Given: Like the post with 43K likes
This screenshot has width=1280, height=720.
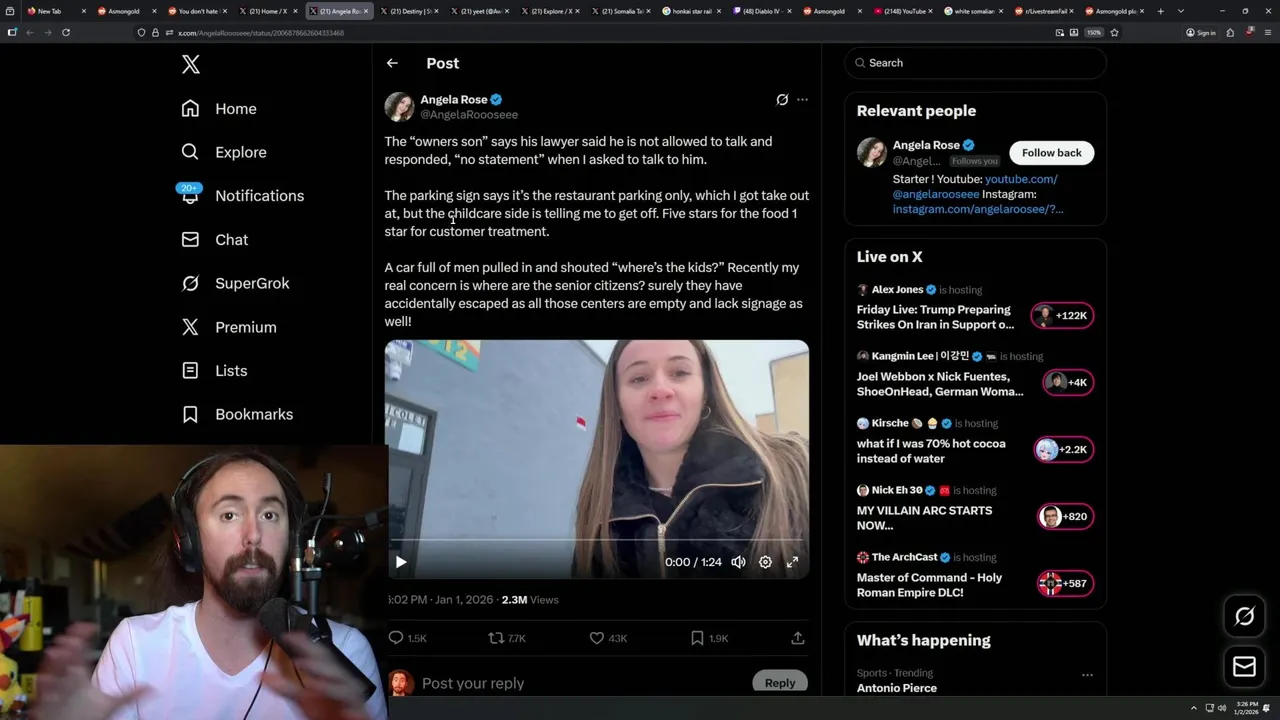Looking at the screenshot, I should coord(608,638).
